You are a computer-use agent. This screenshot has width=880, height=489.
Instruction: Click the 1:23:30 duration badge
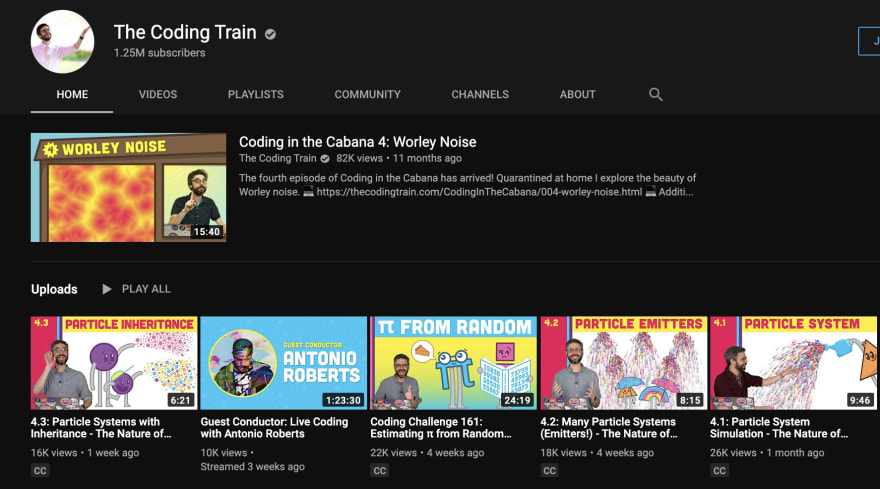click(343, 400)
